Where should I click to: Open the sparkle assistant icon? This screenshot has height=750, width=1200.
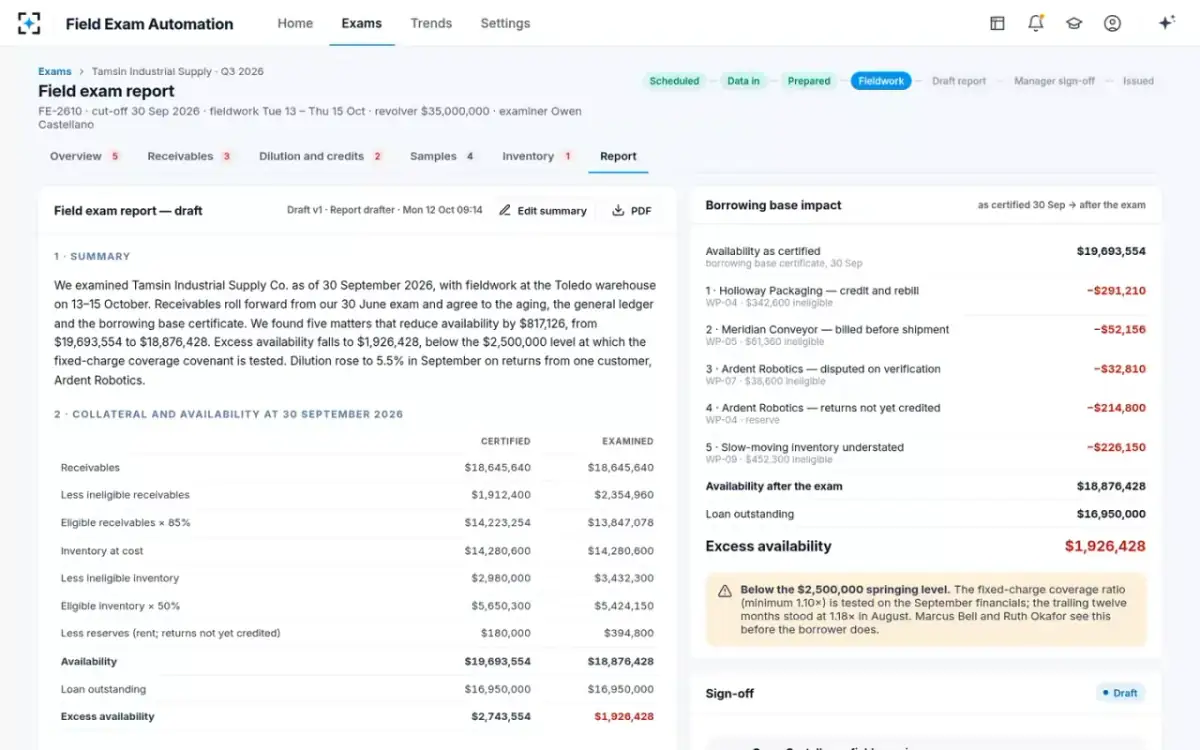[1166, 23]
